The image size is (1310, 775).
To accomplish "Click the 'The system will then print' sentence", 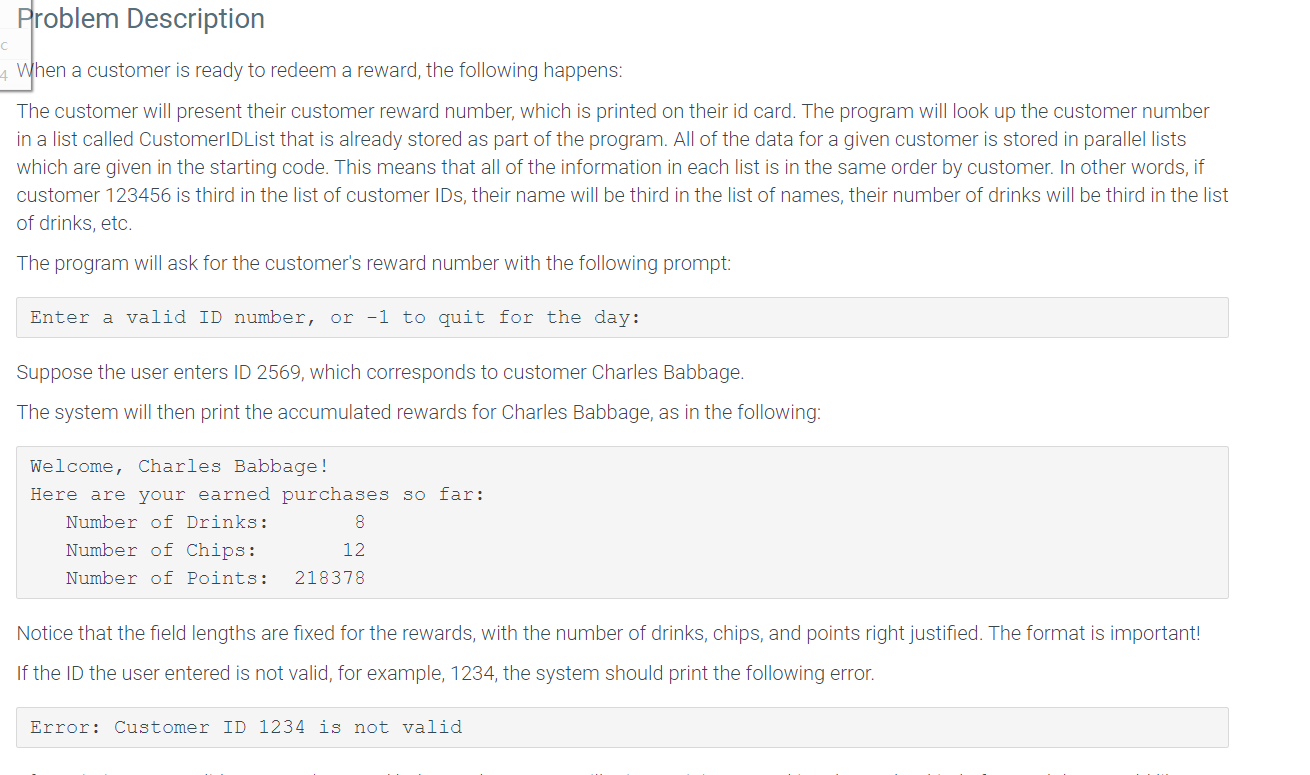I will (419, 412).
